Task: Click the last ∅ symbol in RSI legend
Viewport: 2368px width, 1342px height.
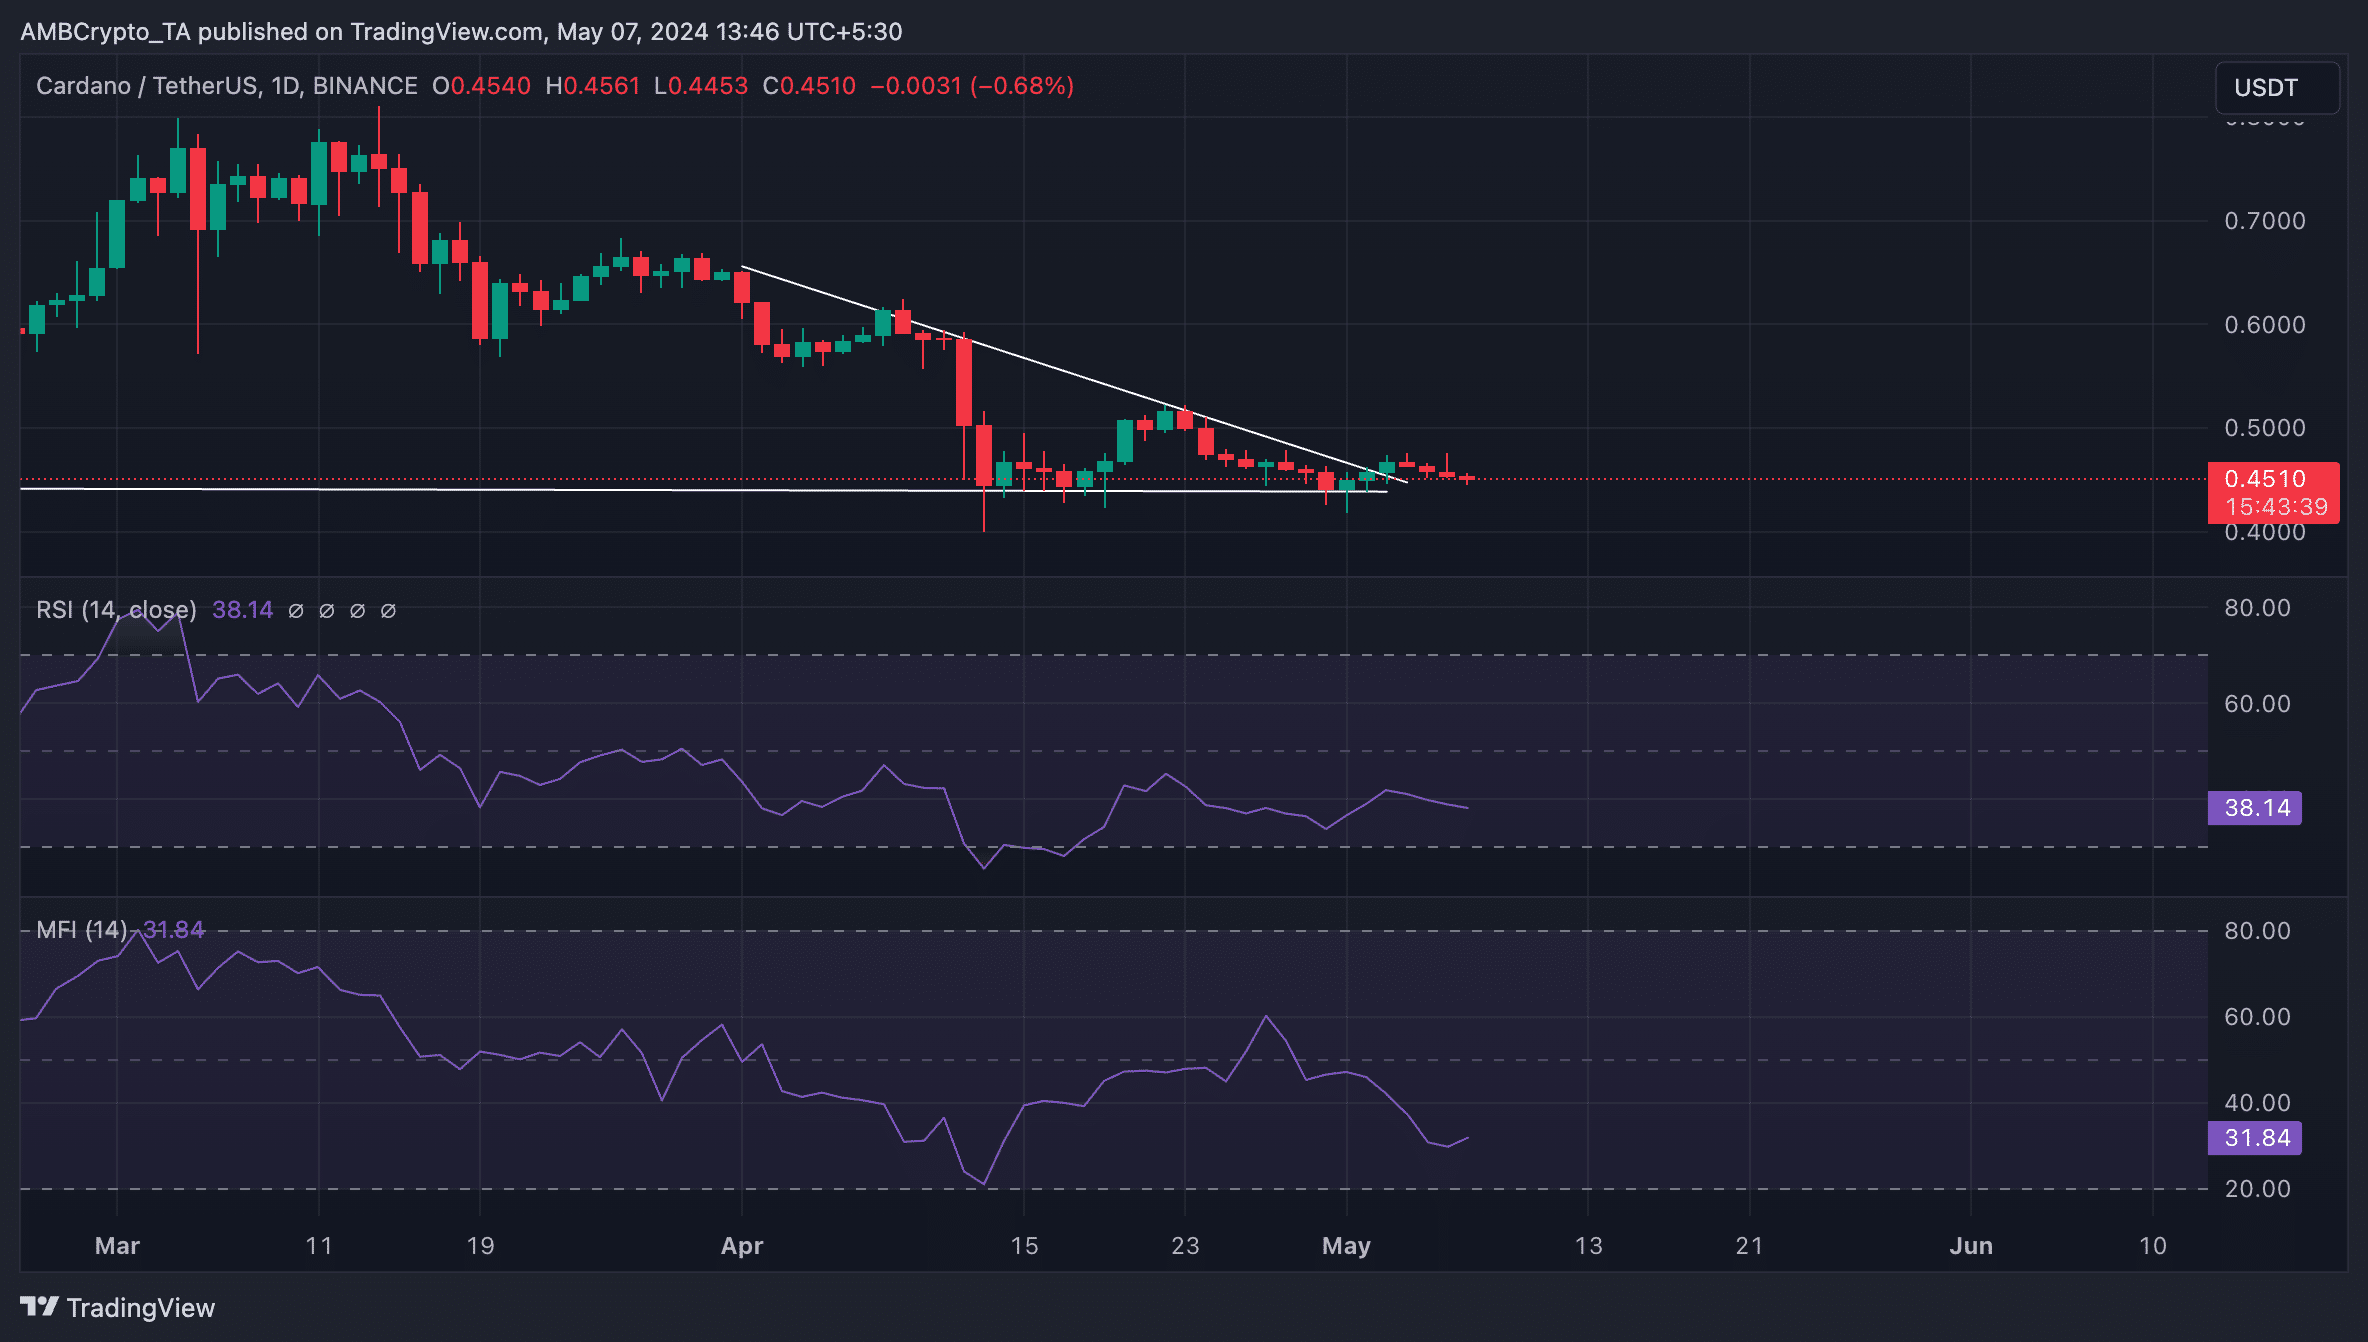Action: click(x=389, y=611)
